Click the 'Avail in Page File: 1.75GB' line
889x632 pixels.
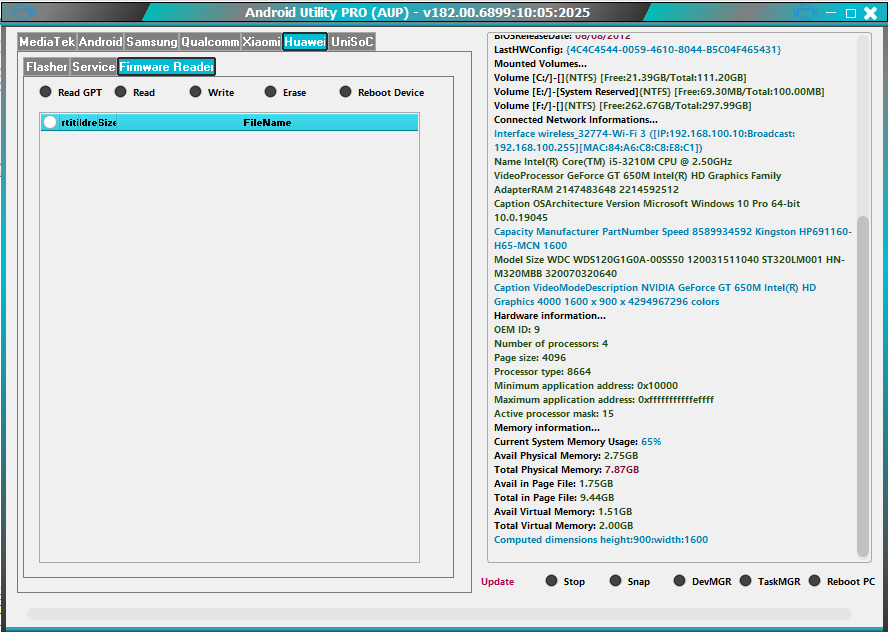click(x=553, y=483)
